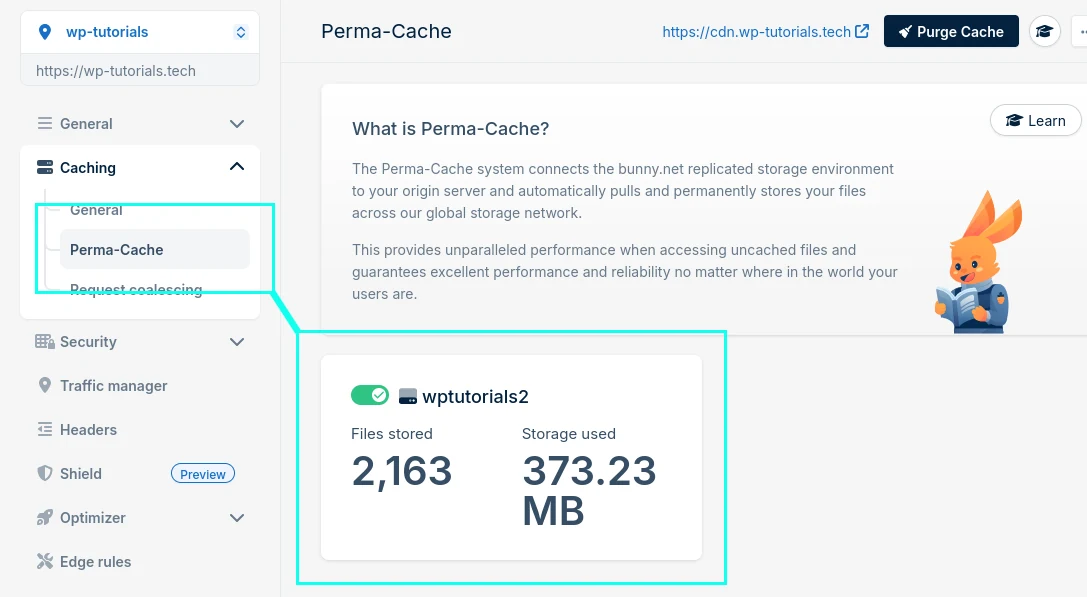Click the Security firewall icon
This screenshot has width=1087, height=597.
click(44, 342)
